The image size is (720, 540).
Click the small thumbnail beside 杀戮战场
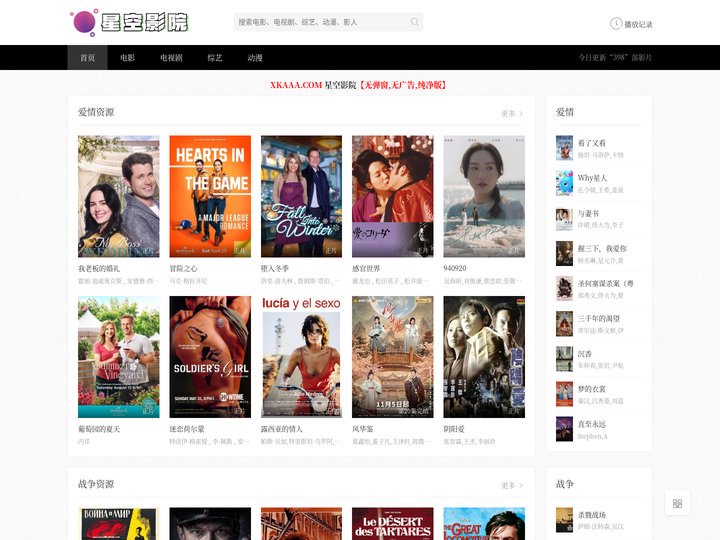(x=564, y=520)
